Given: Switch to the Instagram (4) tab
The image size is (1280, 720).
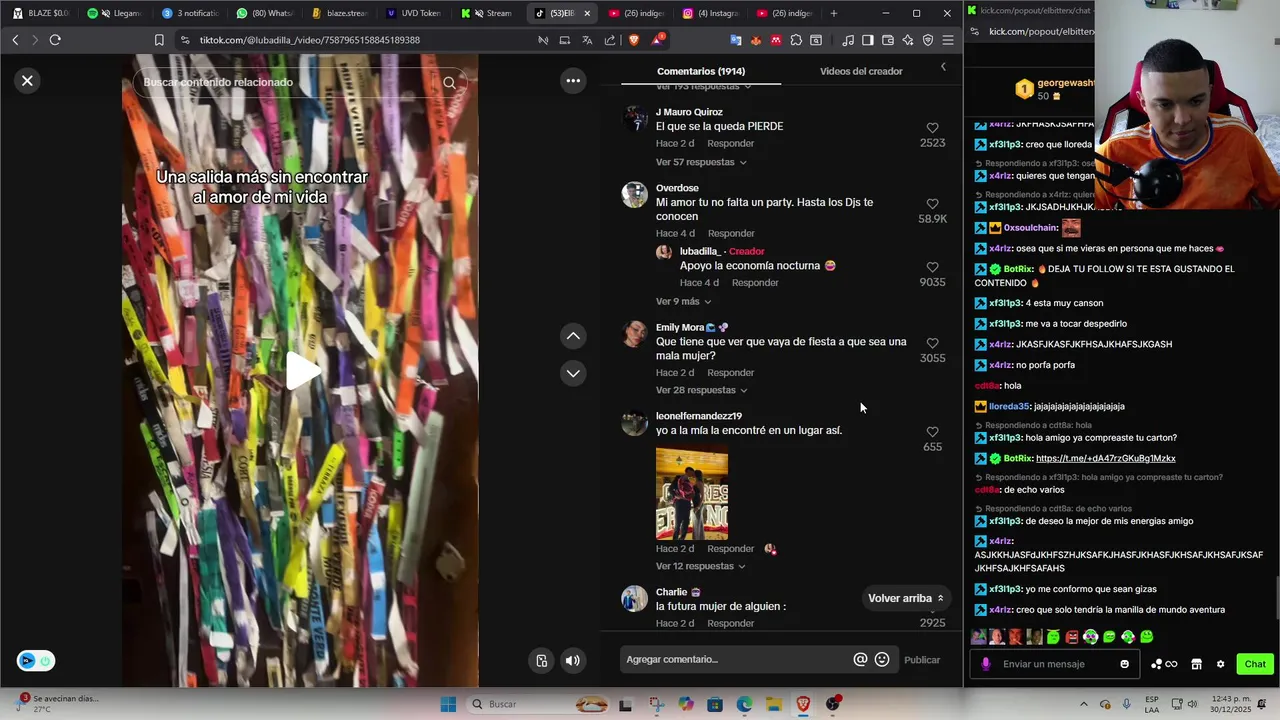Looking at the screenshot, I should point(712,13).
